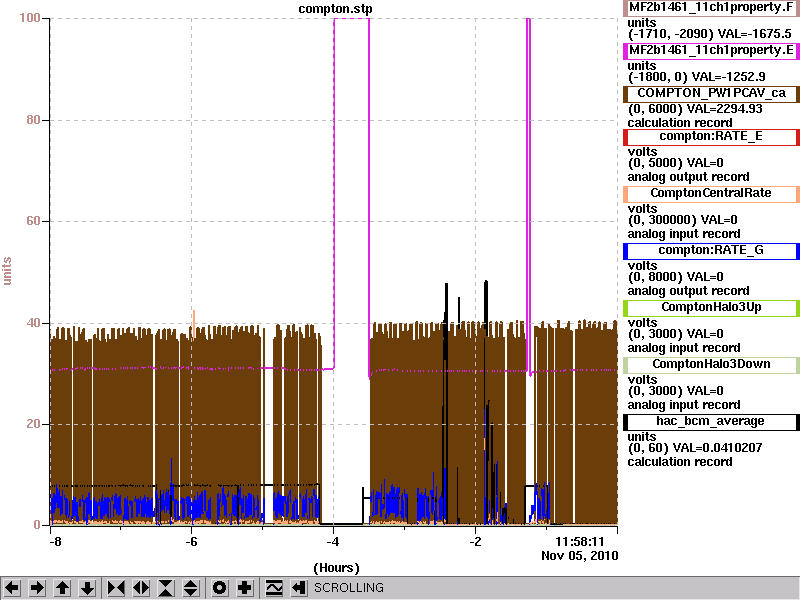Zoom out vertically with up/down triangles icon

click(191, 588)
